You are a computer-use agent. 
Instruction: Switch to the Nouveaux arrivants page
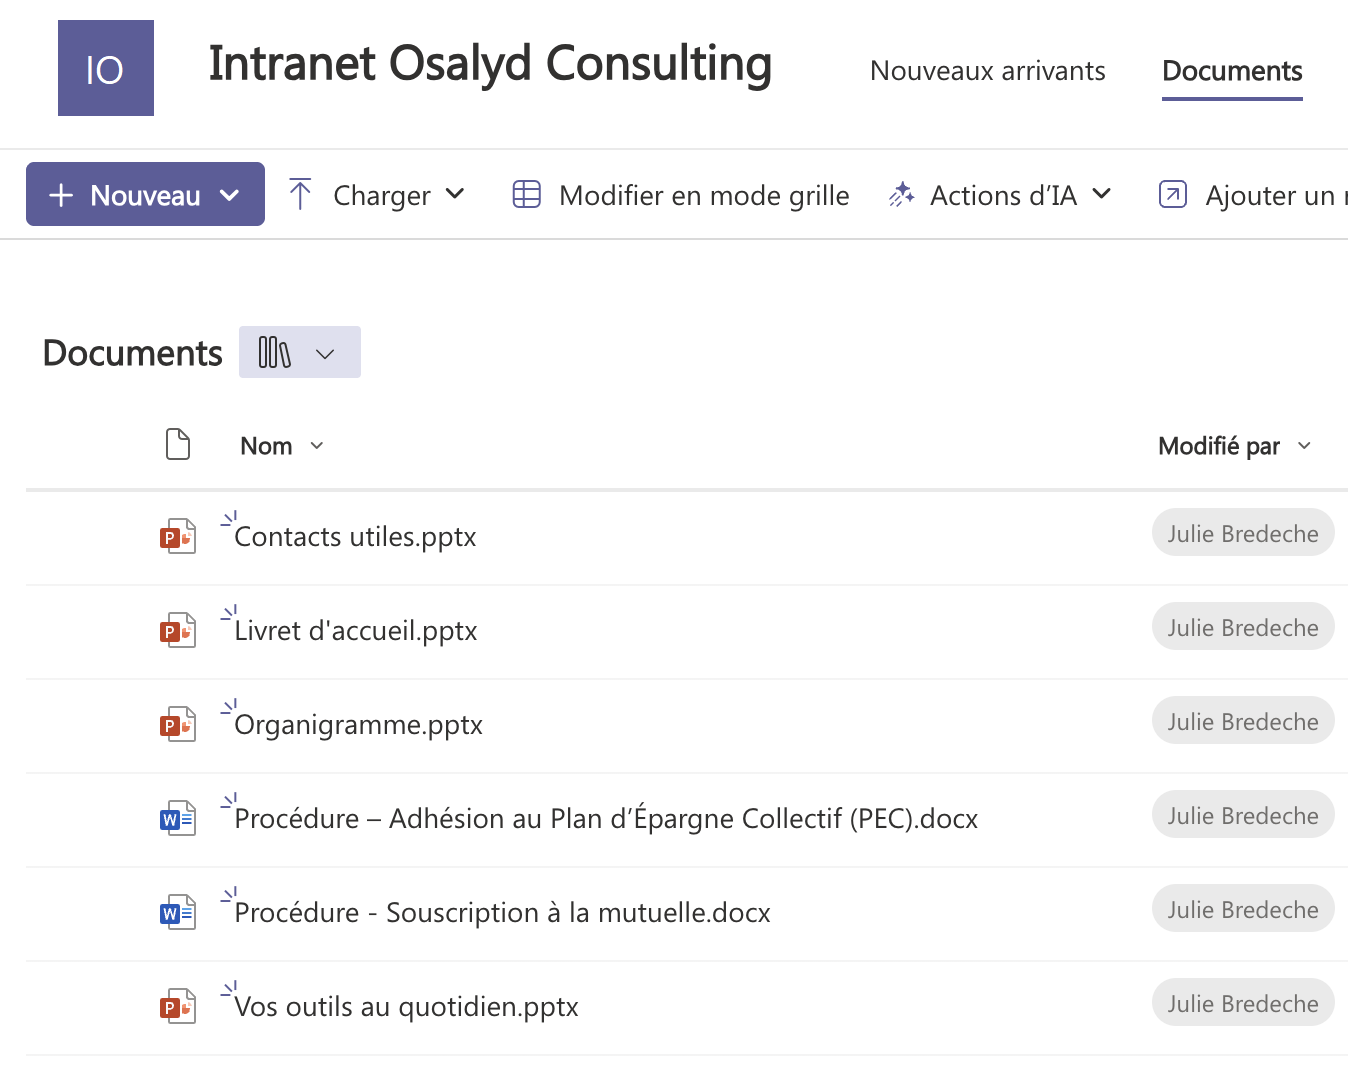987,70
